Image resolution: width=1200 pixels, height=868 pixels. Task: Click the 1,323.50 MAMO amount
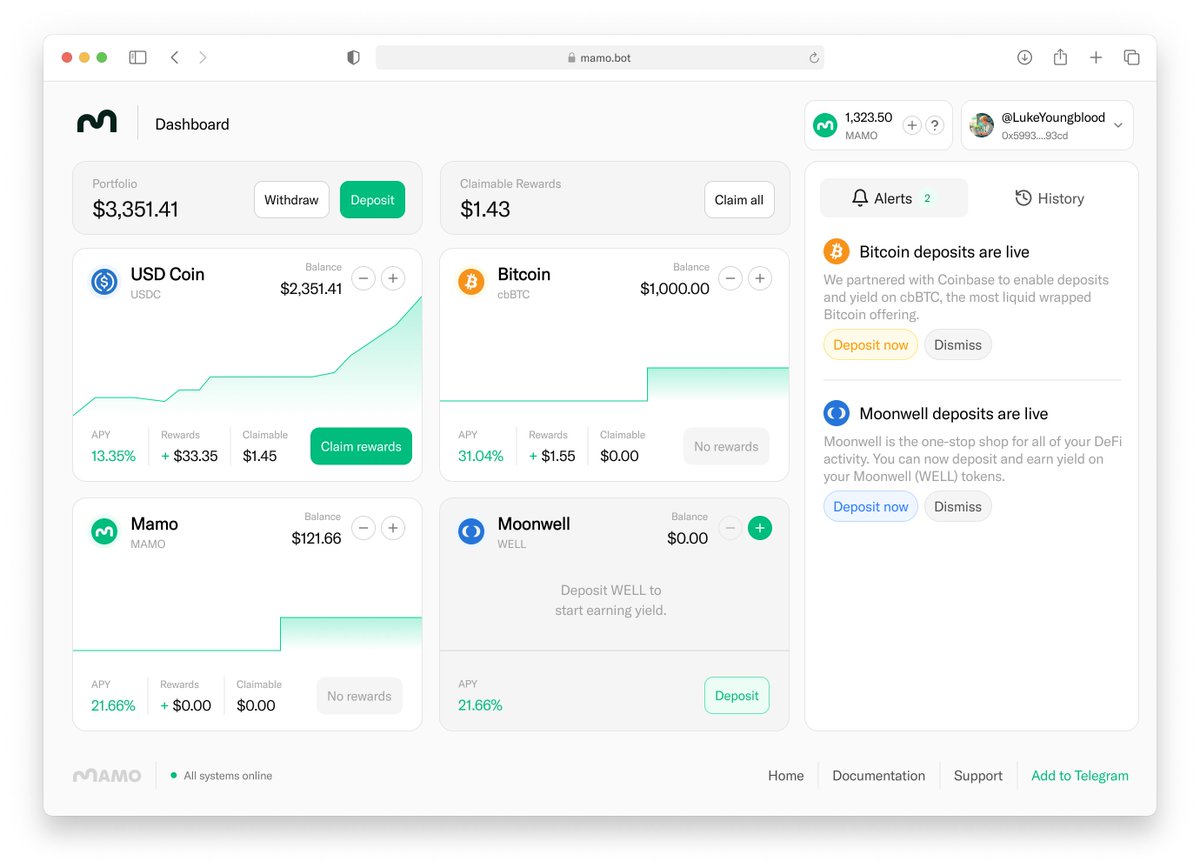click(868, 117)
